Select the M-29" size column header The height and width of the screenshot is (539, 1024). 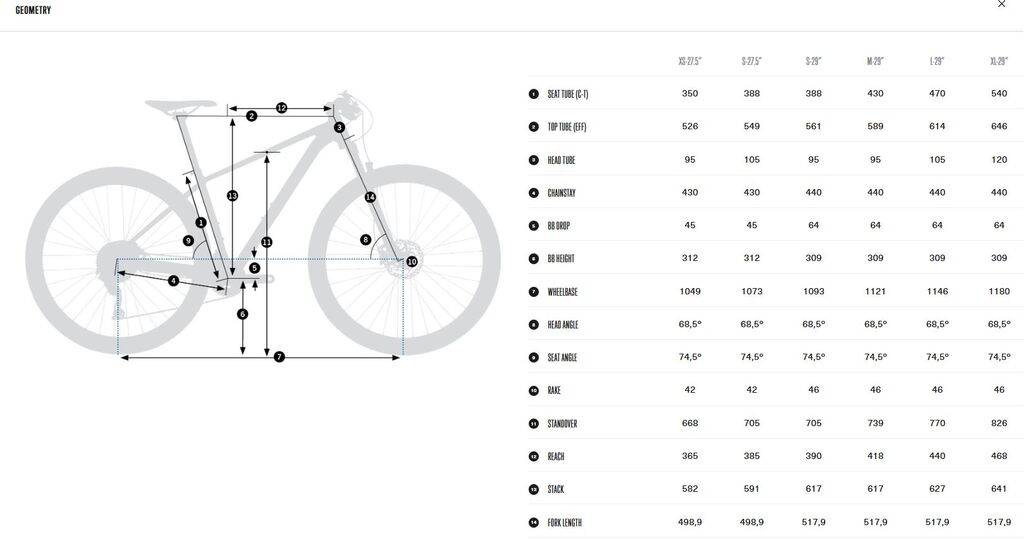tap(875, 62)
